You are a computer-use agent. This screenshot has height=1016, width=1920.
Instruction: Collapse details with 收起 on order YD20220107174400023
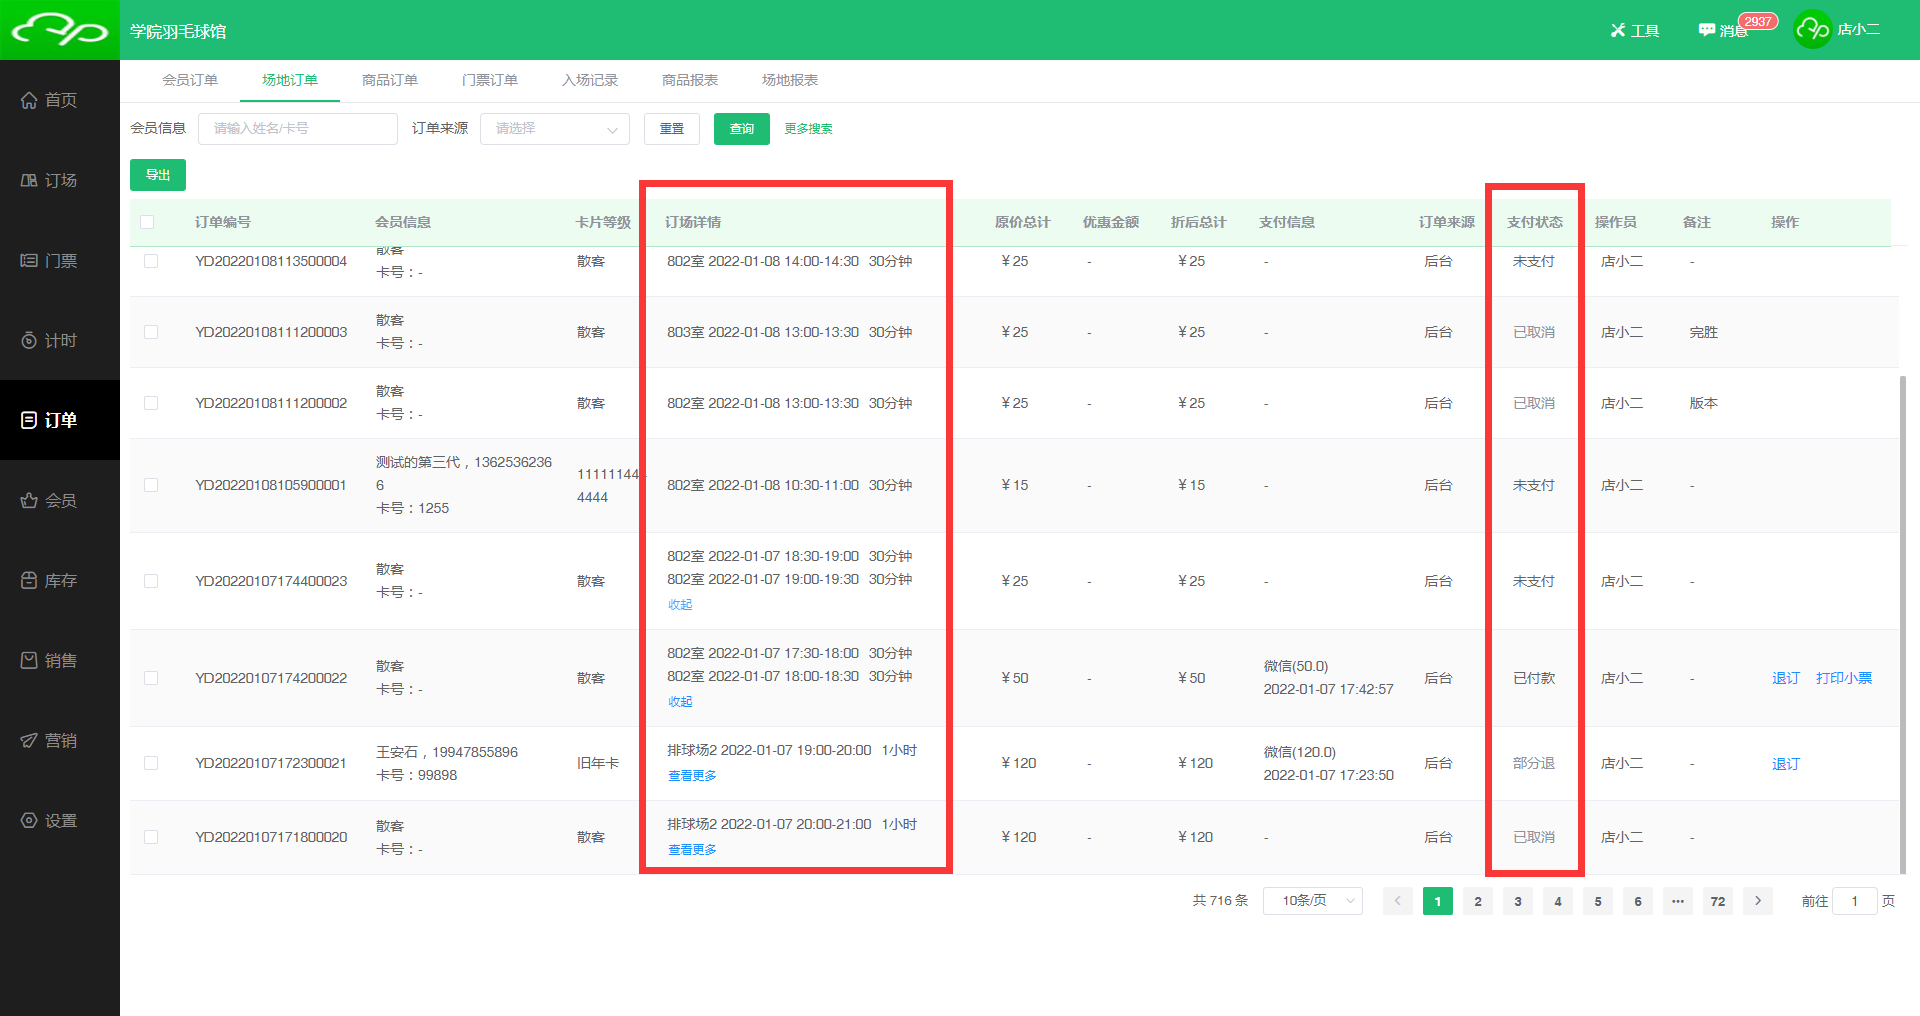click(680, 605)
